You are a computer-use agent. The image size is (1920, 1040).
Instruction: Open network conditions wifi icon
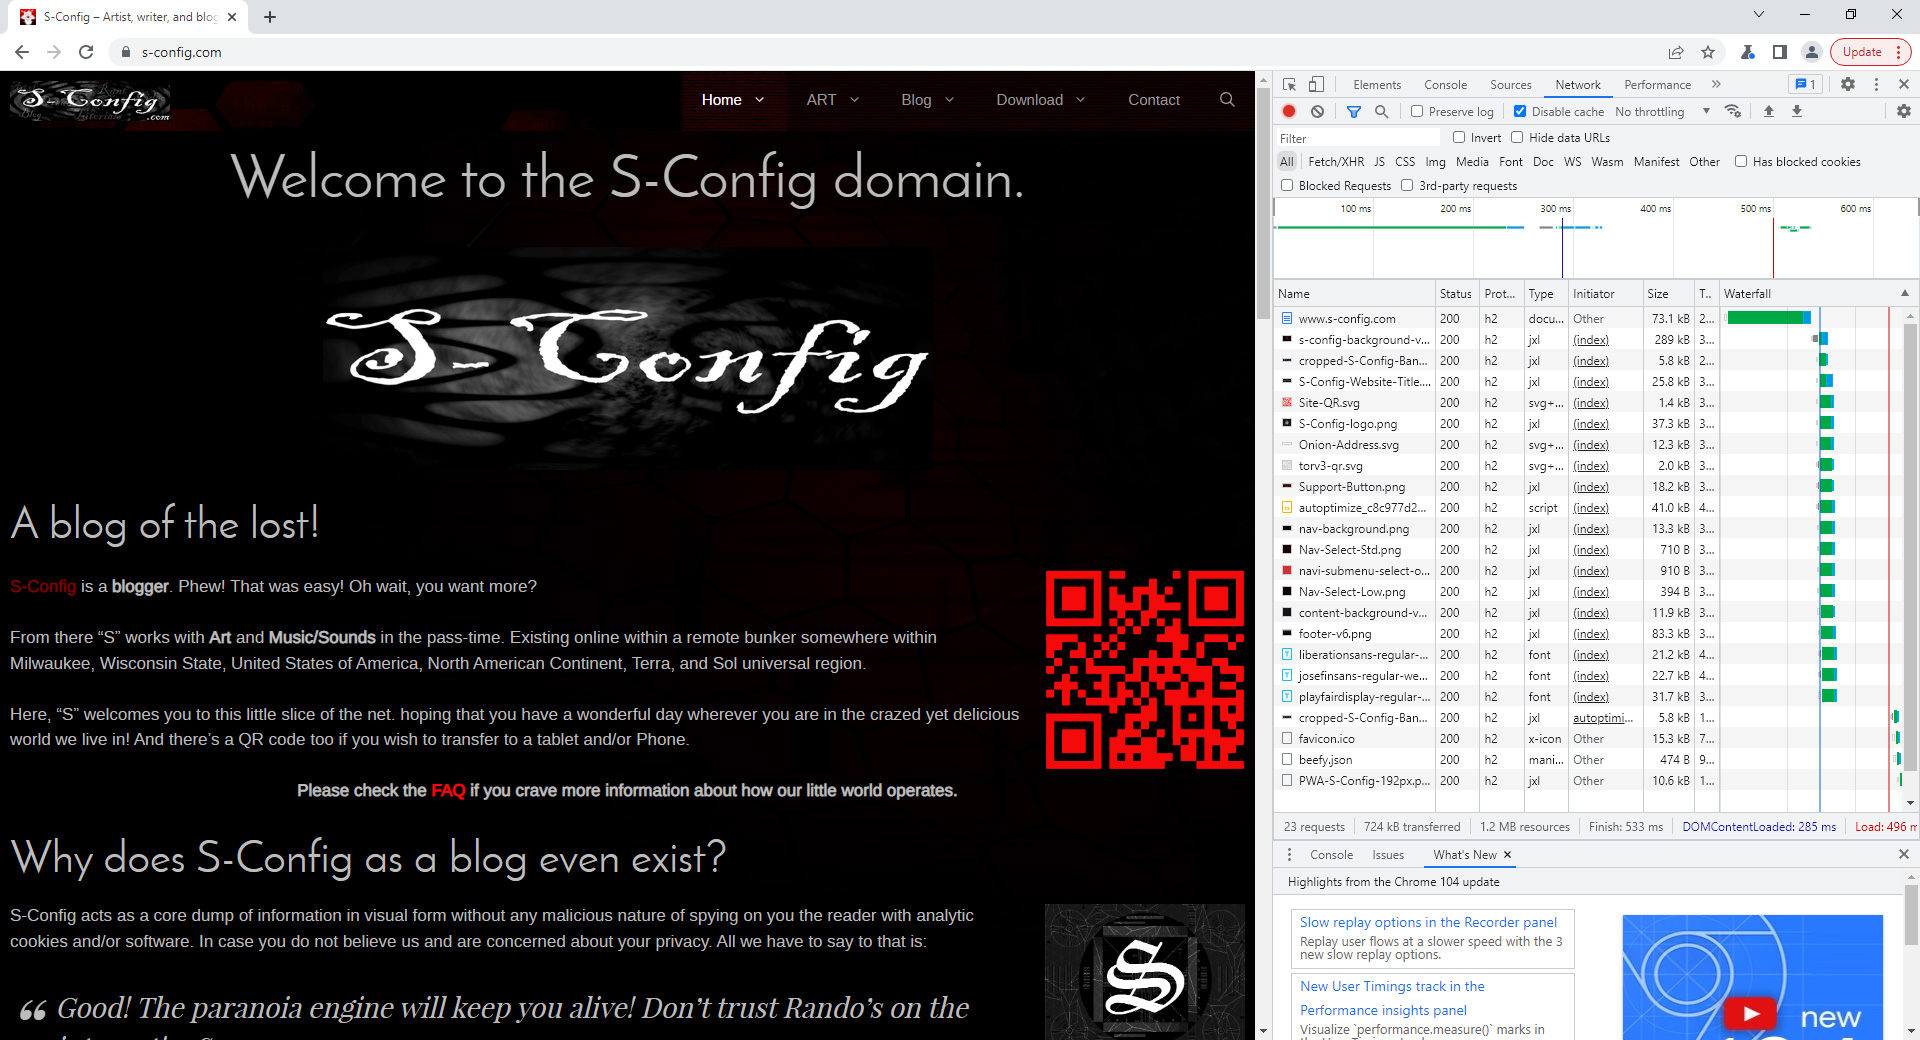[x=1733, y=111]
